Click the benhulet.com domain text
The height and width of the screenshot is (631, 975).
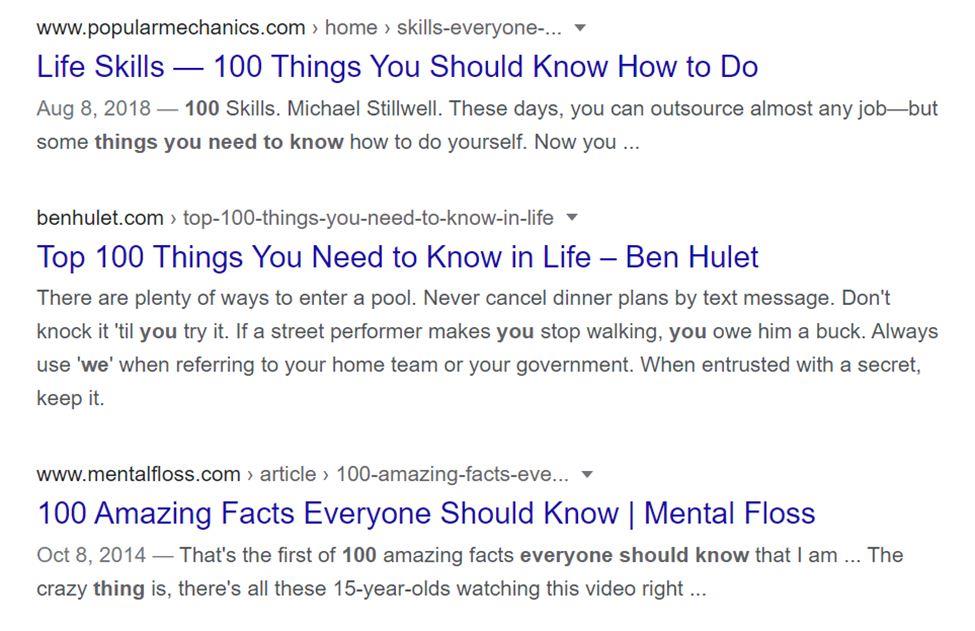pyautogui.click(x=100, y=218)
